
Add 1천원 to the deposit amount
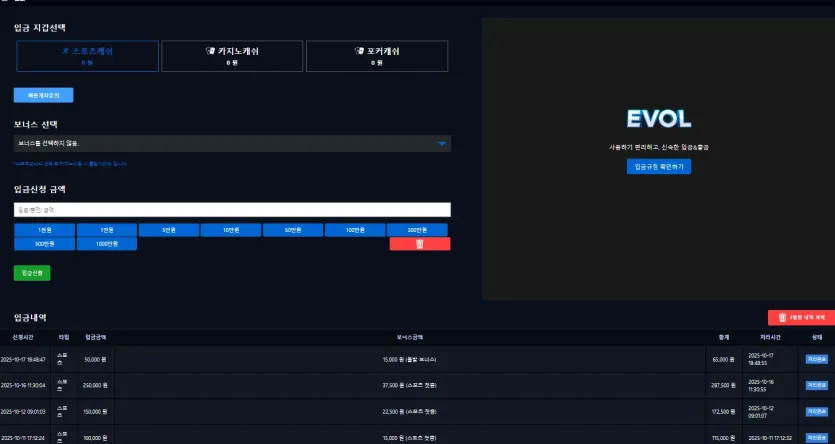45,230
